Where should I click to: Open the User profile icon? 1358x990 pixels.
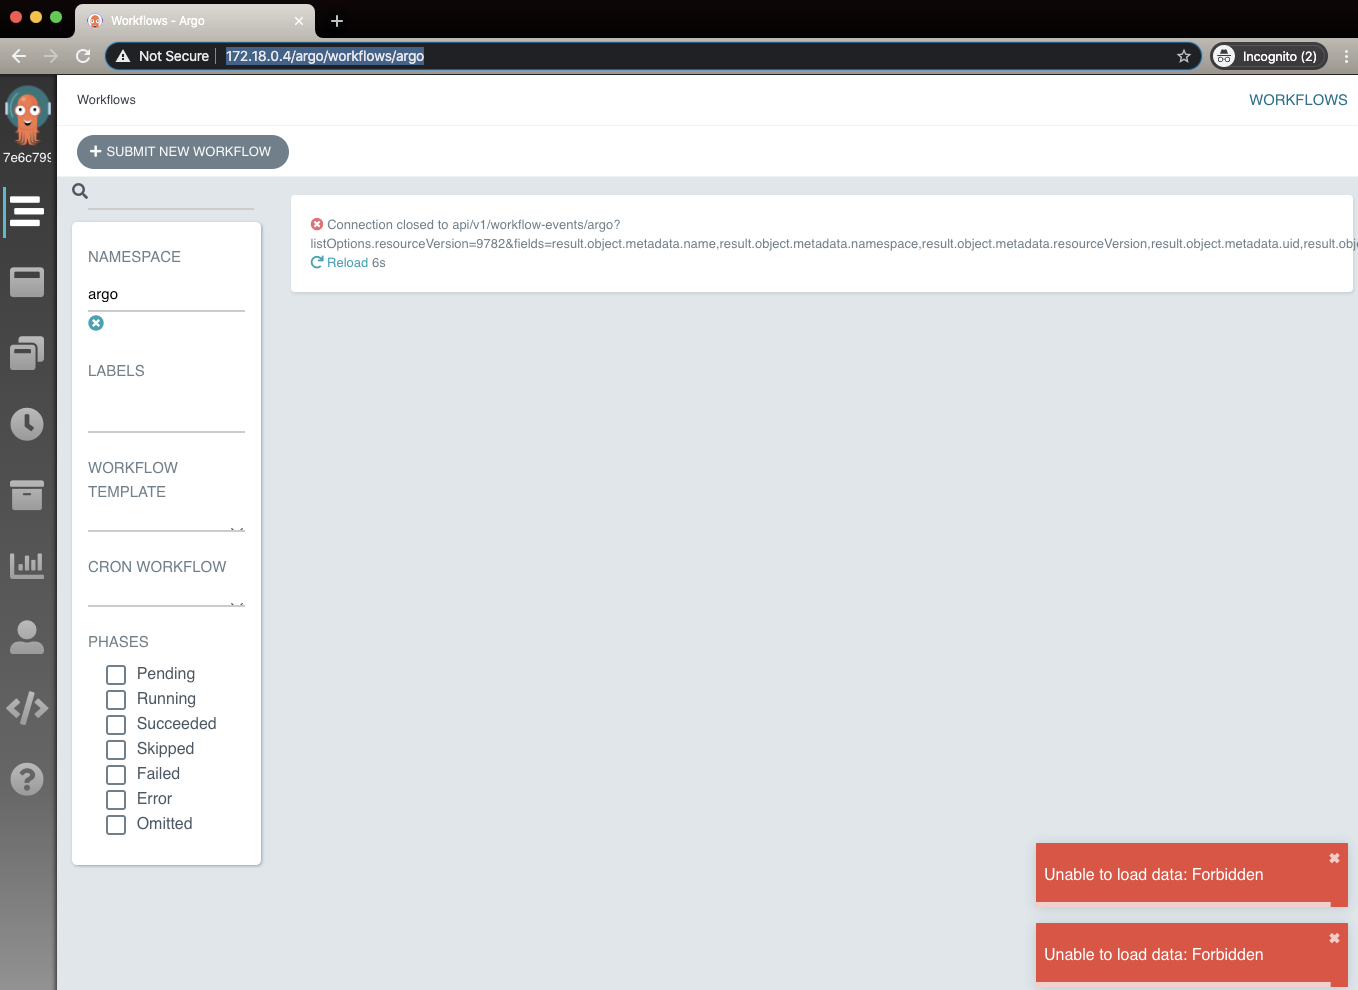[x=27, y=637]
